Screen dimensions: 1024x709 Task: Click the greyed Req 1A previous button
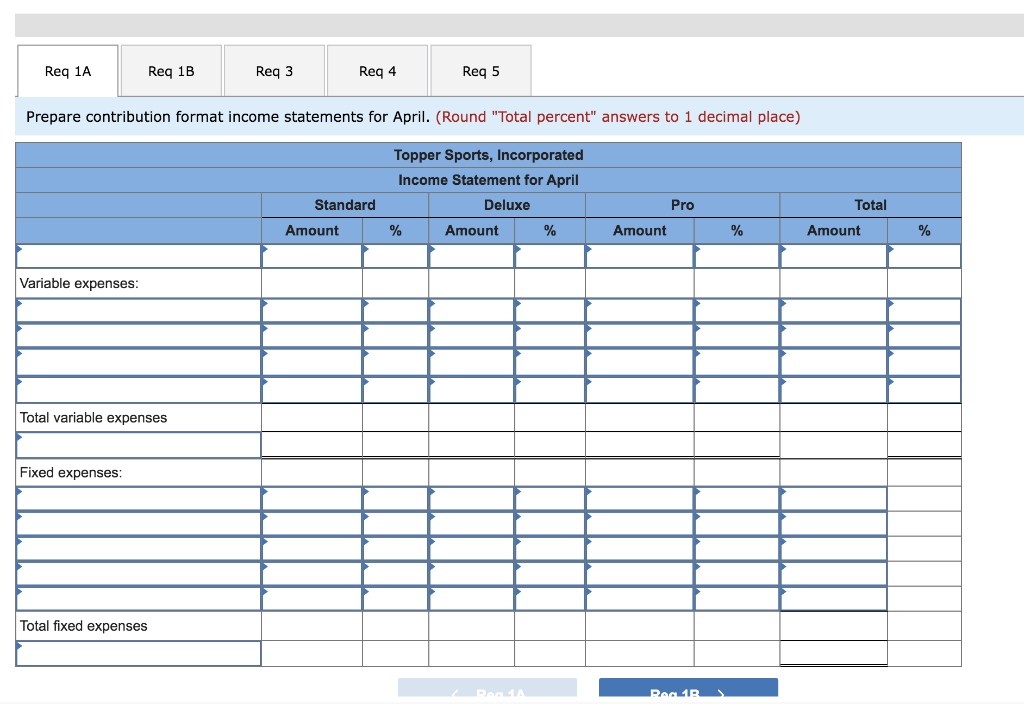pos(487,688)
